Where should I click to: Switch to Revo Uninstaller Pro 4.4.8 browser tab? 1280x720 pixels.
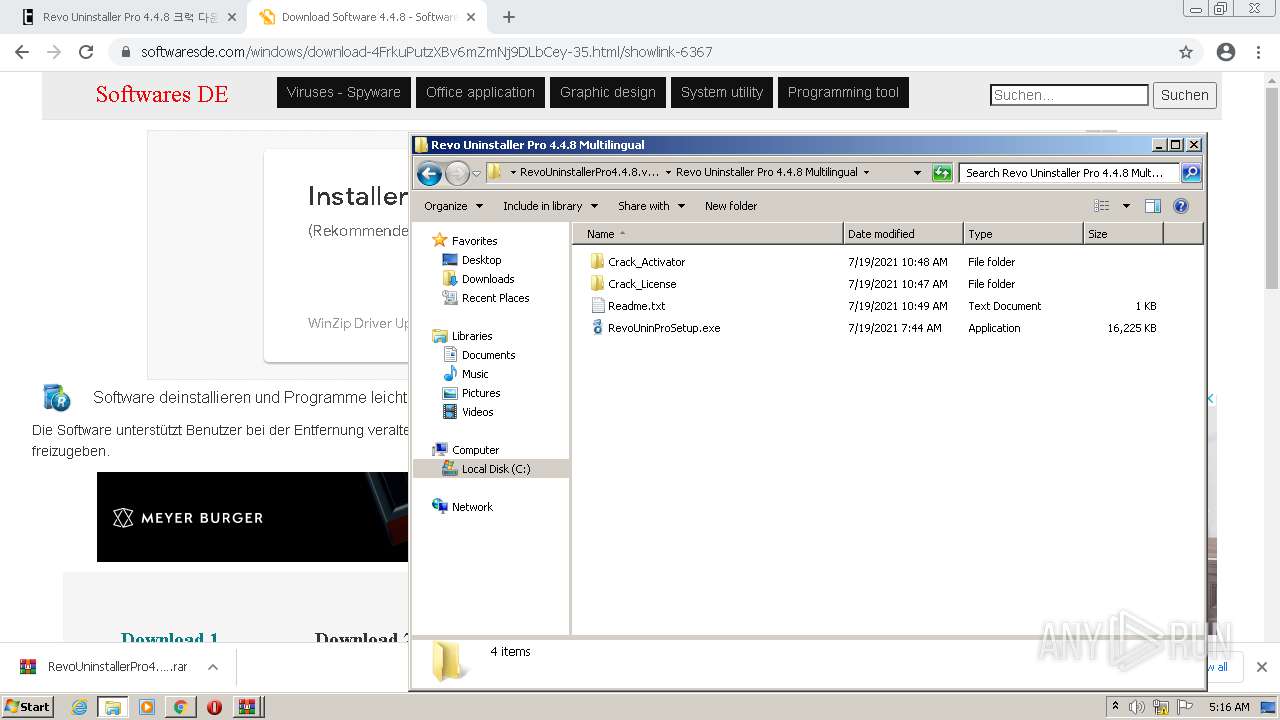127,17
